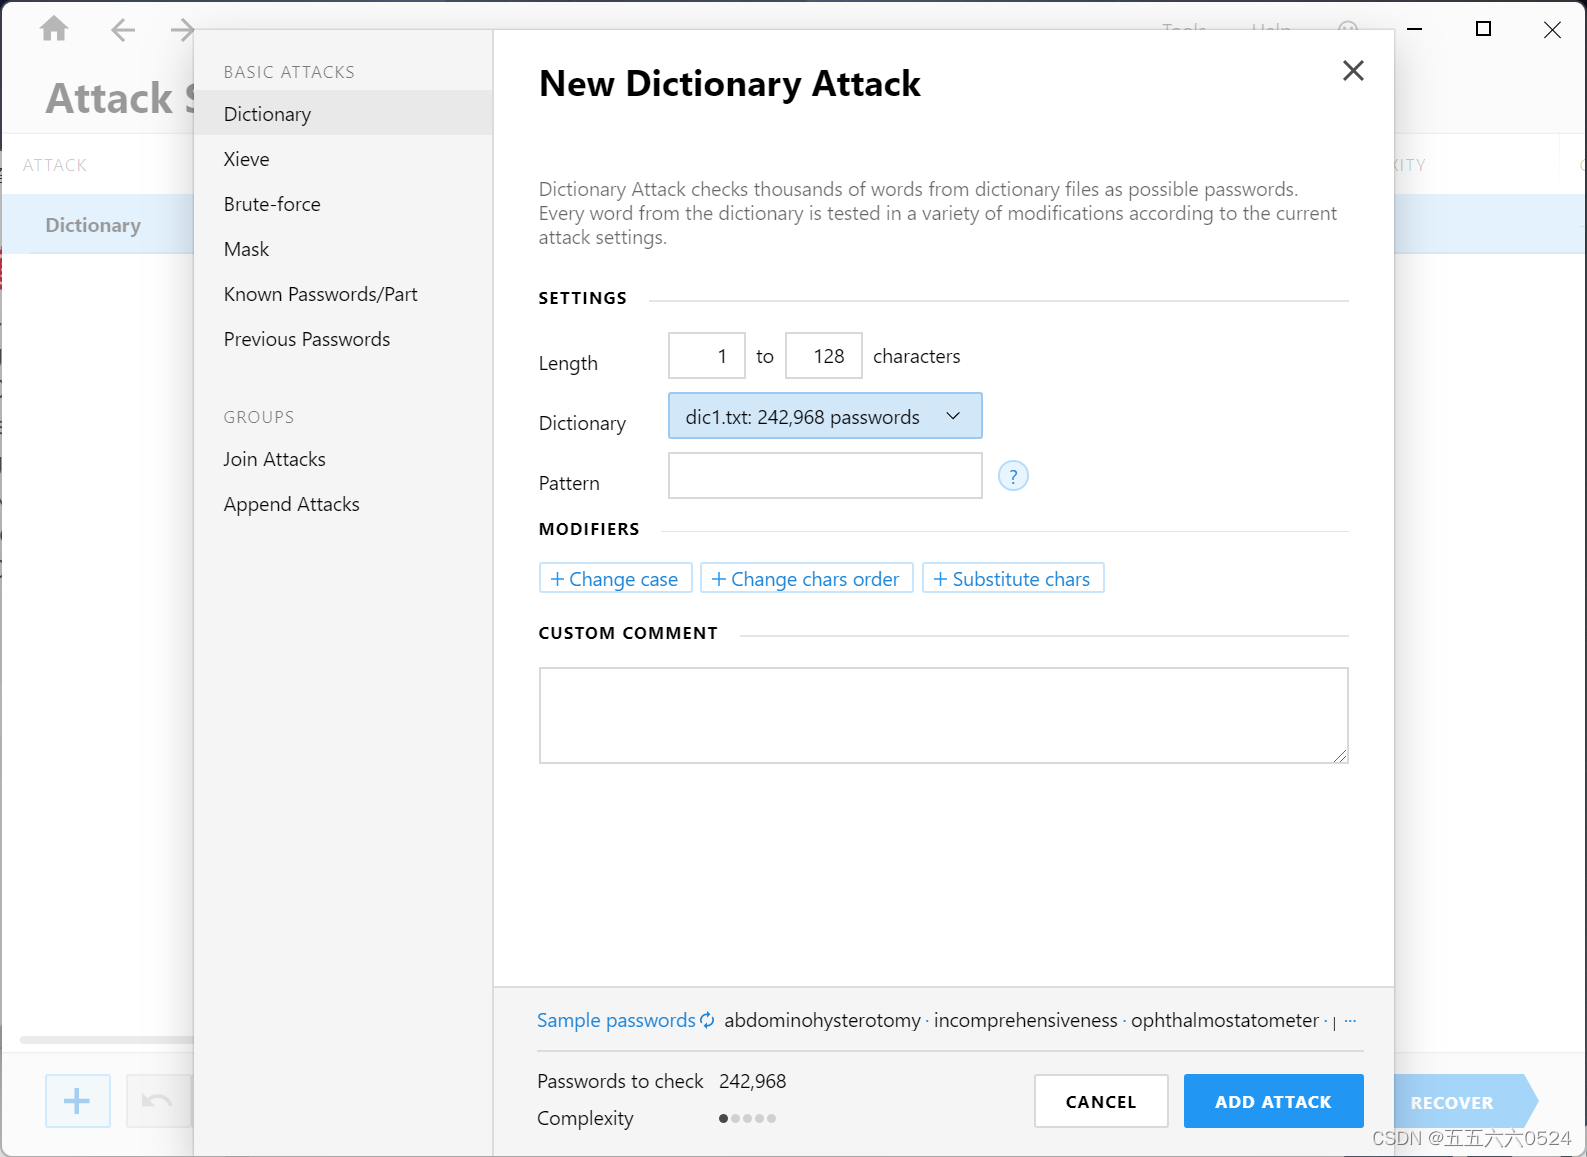Open Join Attacks group

pos(343,459)
